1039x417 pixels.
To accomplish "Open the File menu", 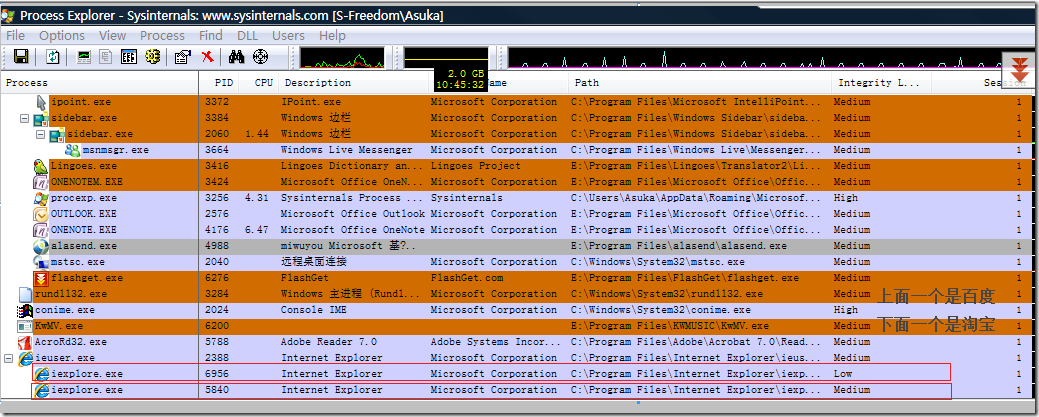I will point(15,36).
